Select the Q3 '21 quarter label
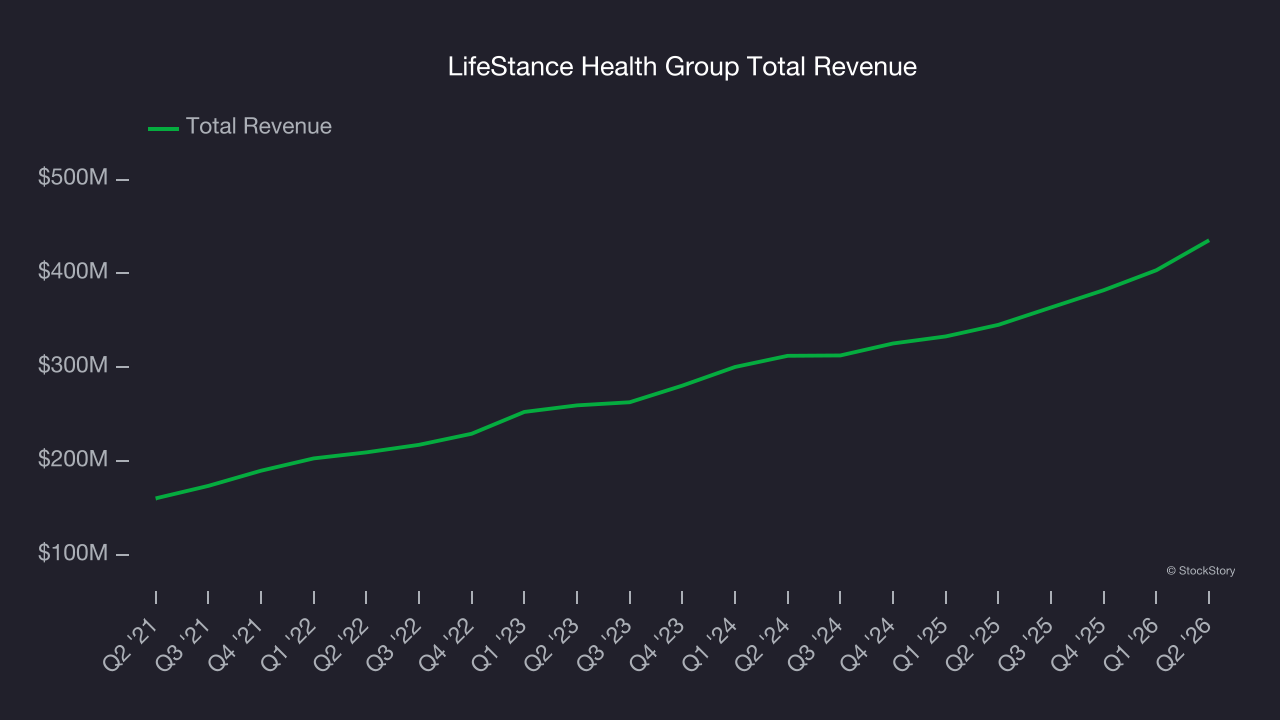1280x720 pixels. pyautogui.click(x=184, y=643)
